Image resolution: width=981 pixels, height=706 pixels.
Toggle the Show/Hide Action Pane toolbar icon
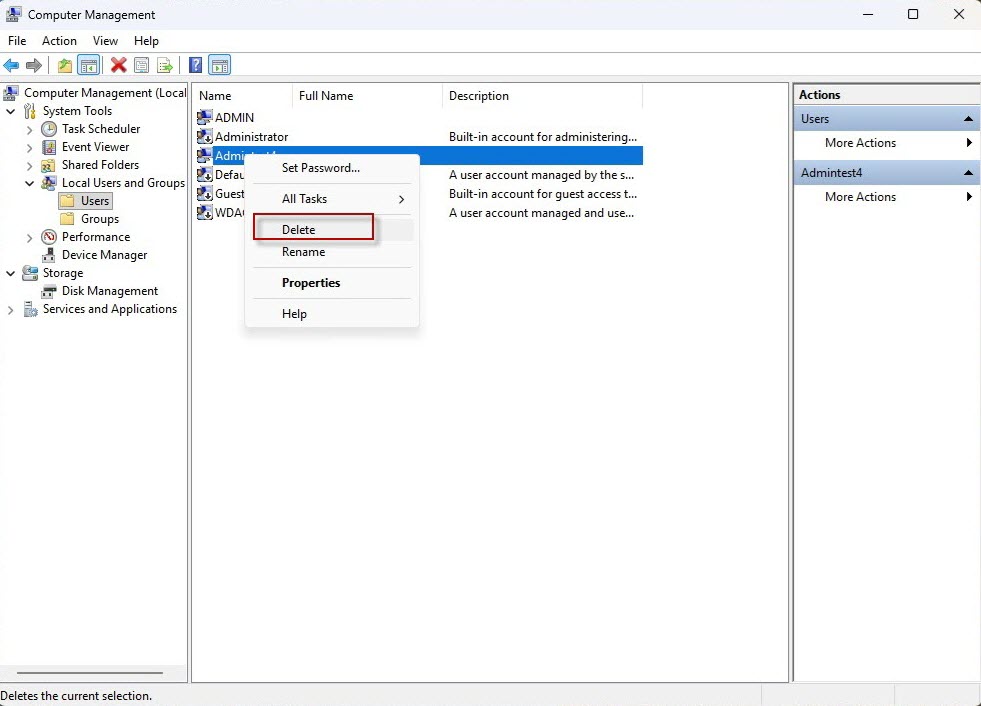220,65
